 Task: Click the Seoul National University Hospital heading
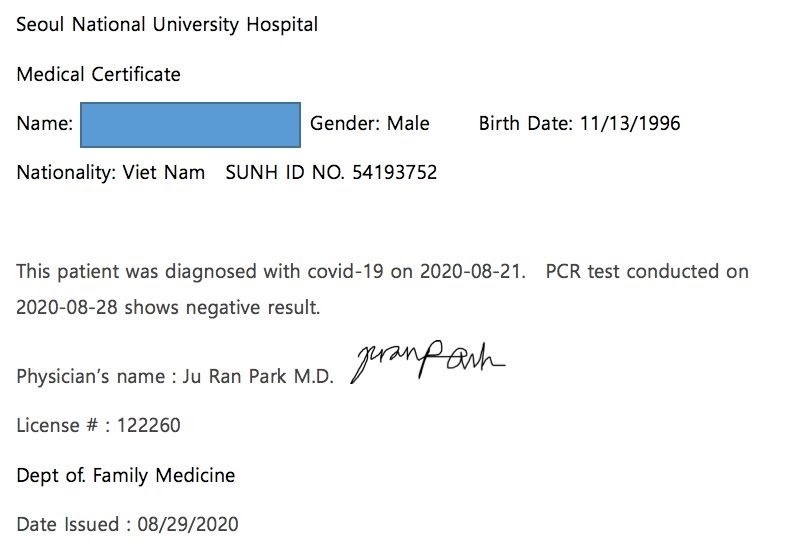point(167,24)
